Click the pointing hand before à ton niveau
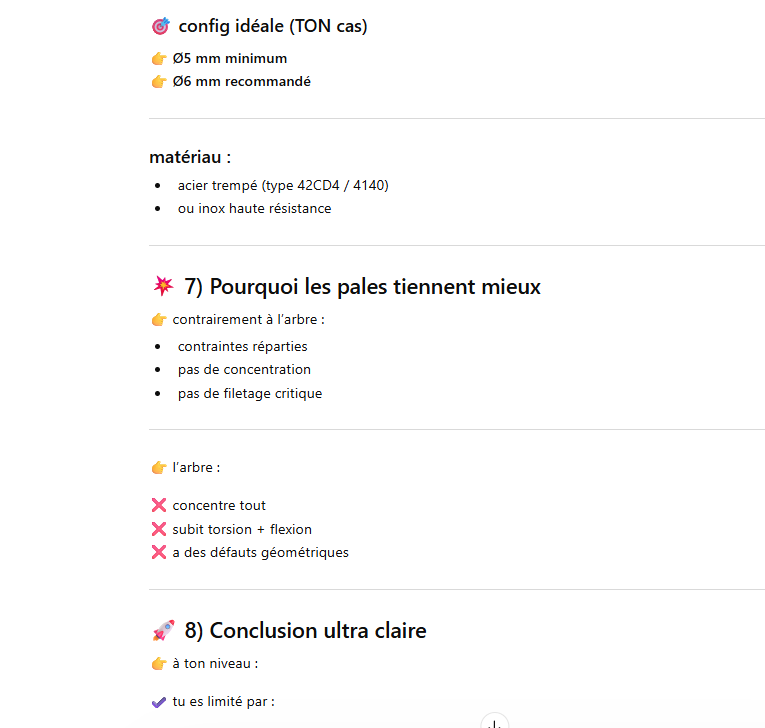 [x=158, y=663]
